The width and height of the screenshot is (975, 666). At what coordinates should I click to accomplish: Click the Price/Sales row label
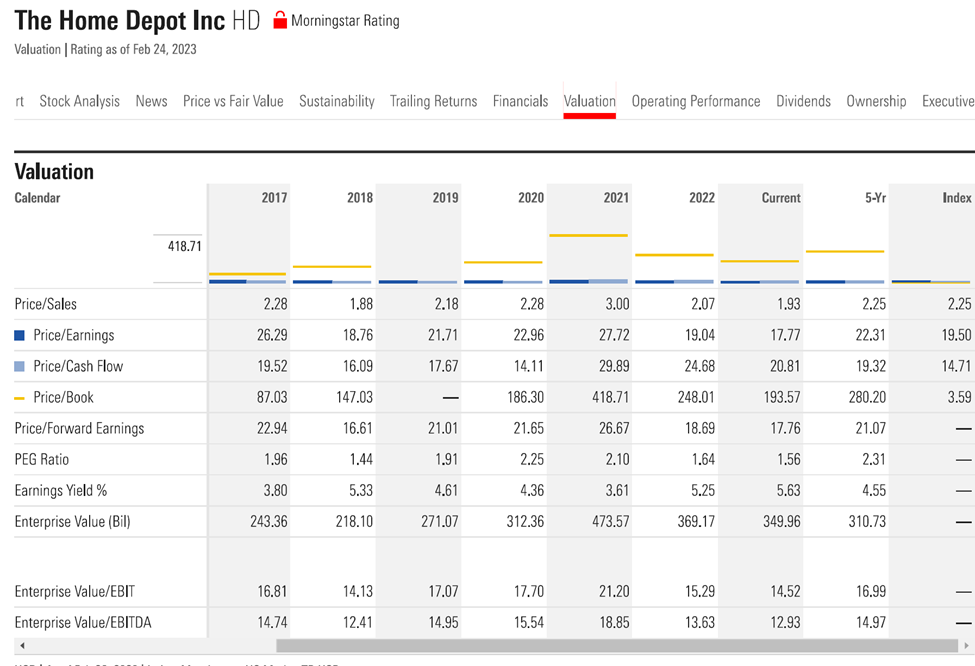45,304
